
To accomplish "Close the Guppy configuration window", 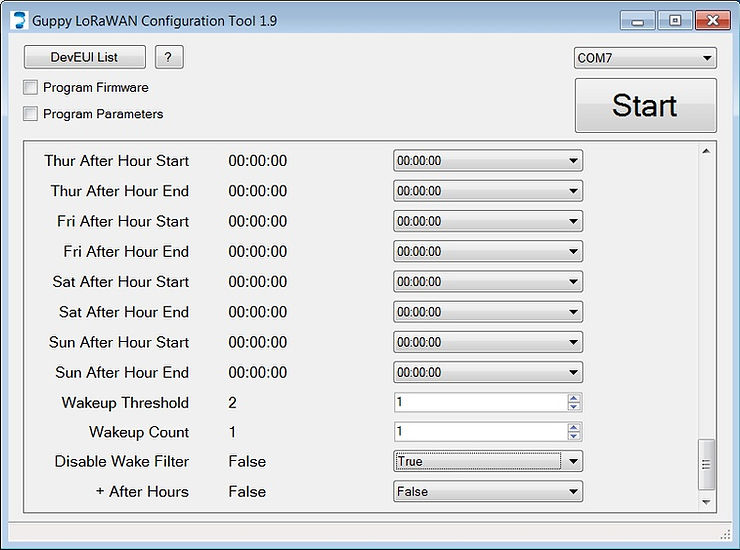I will click(713, 21).
